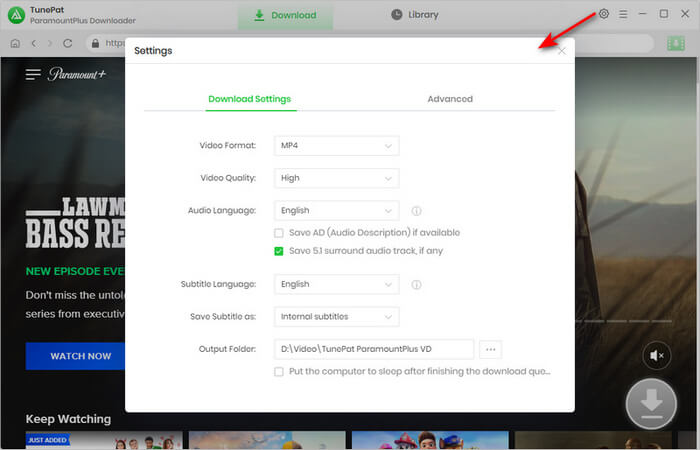Open settings via the gear icon
This screenshot has width=700, height=450.
[604, 14]
